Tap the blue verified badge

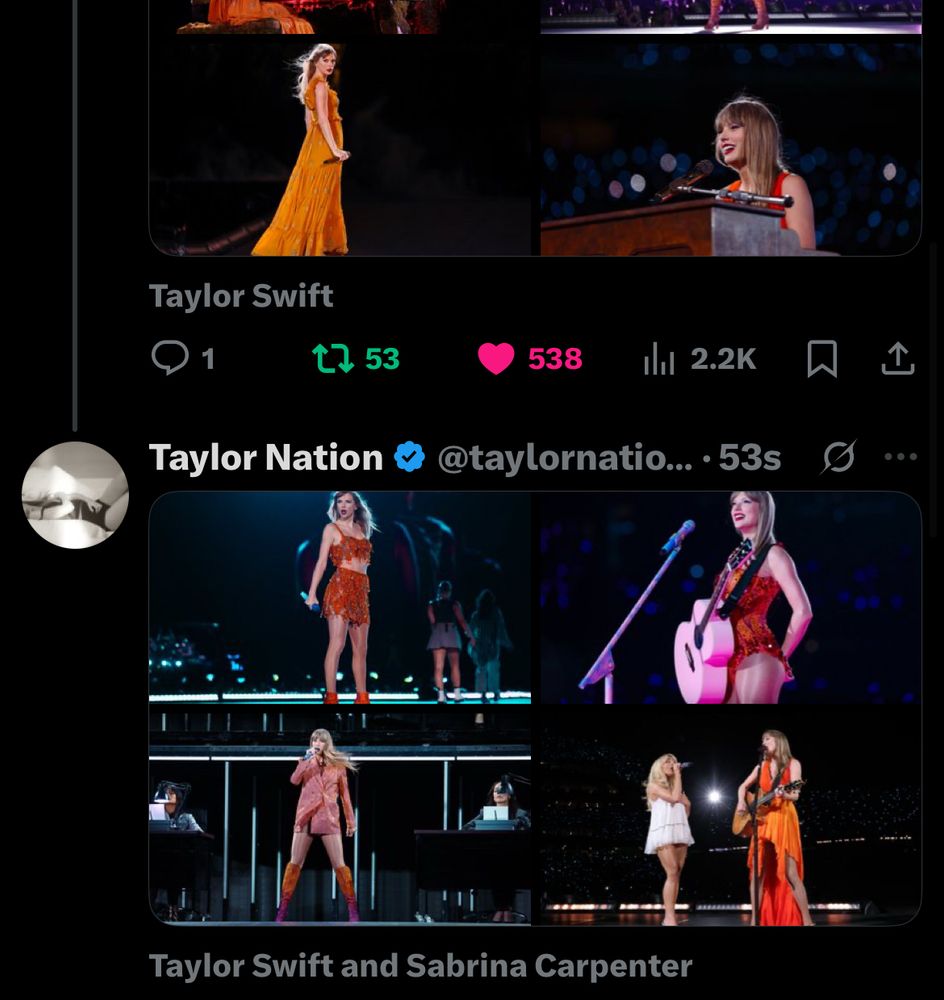[x=409, y=457]
